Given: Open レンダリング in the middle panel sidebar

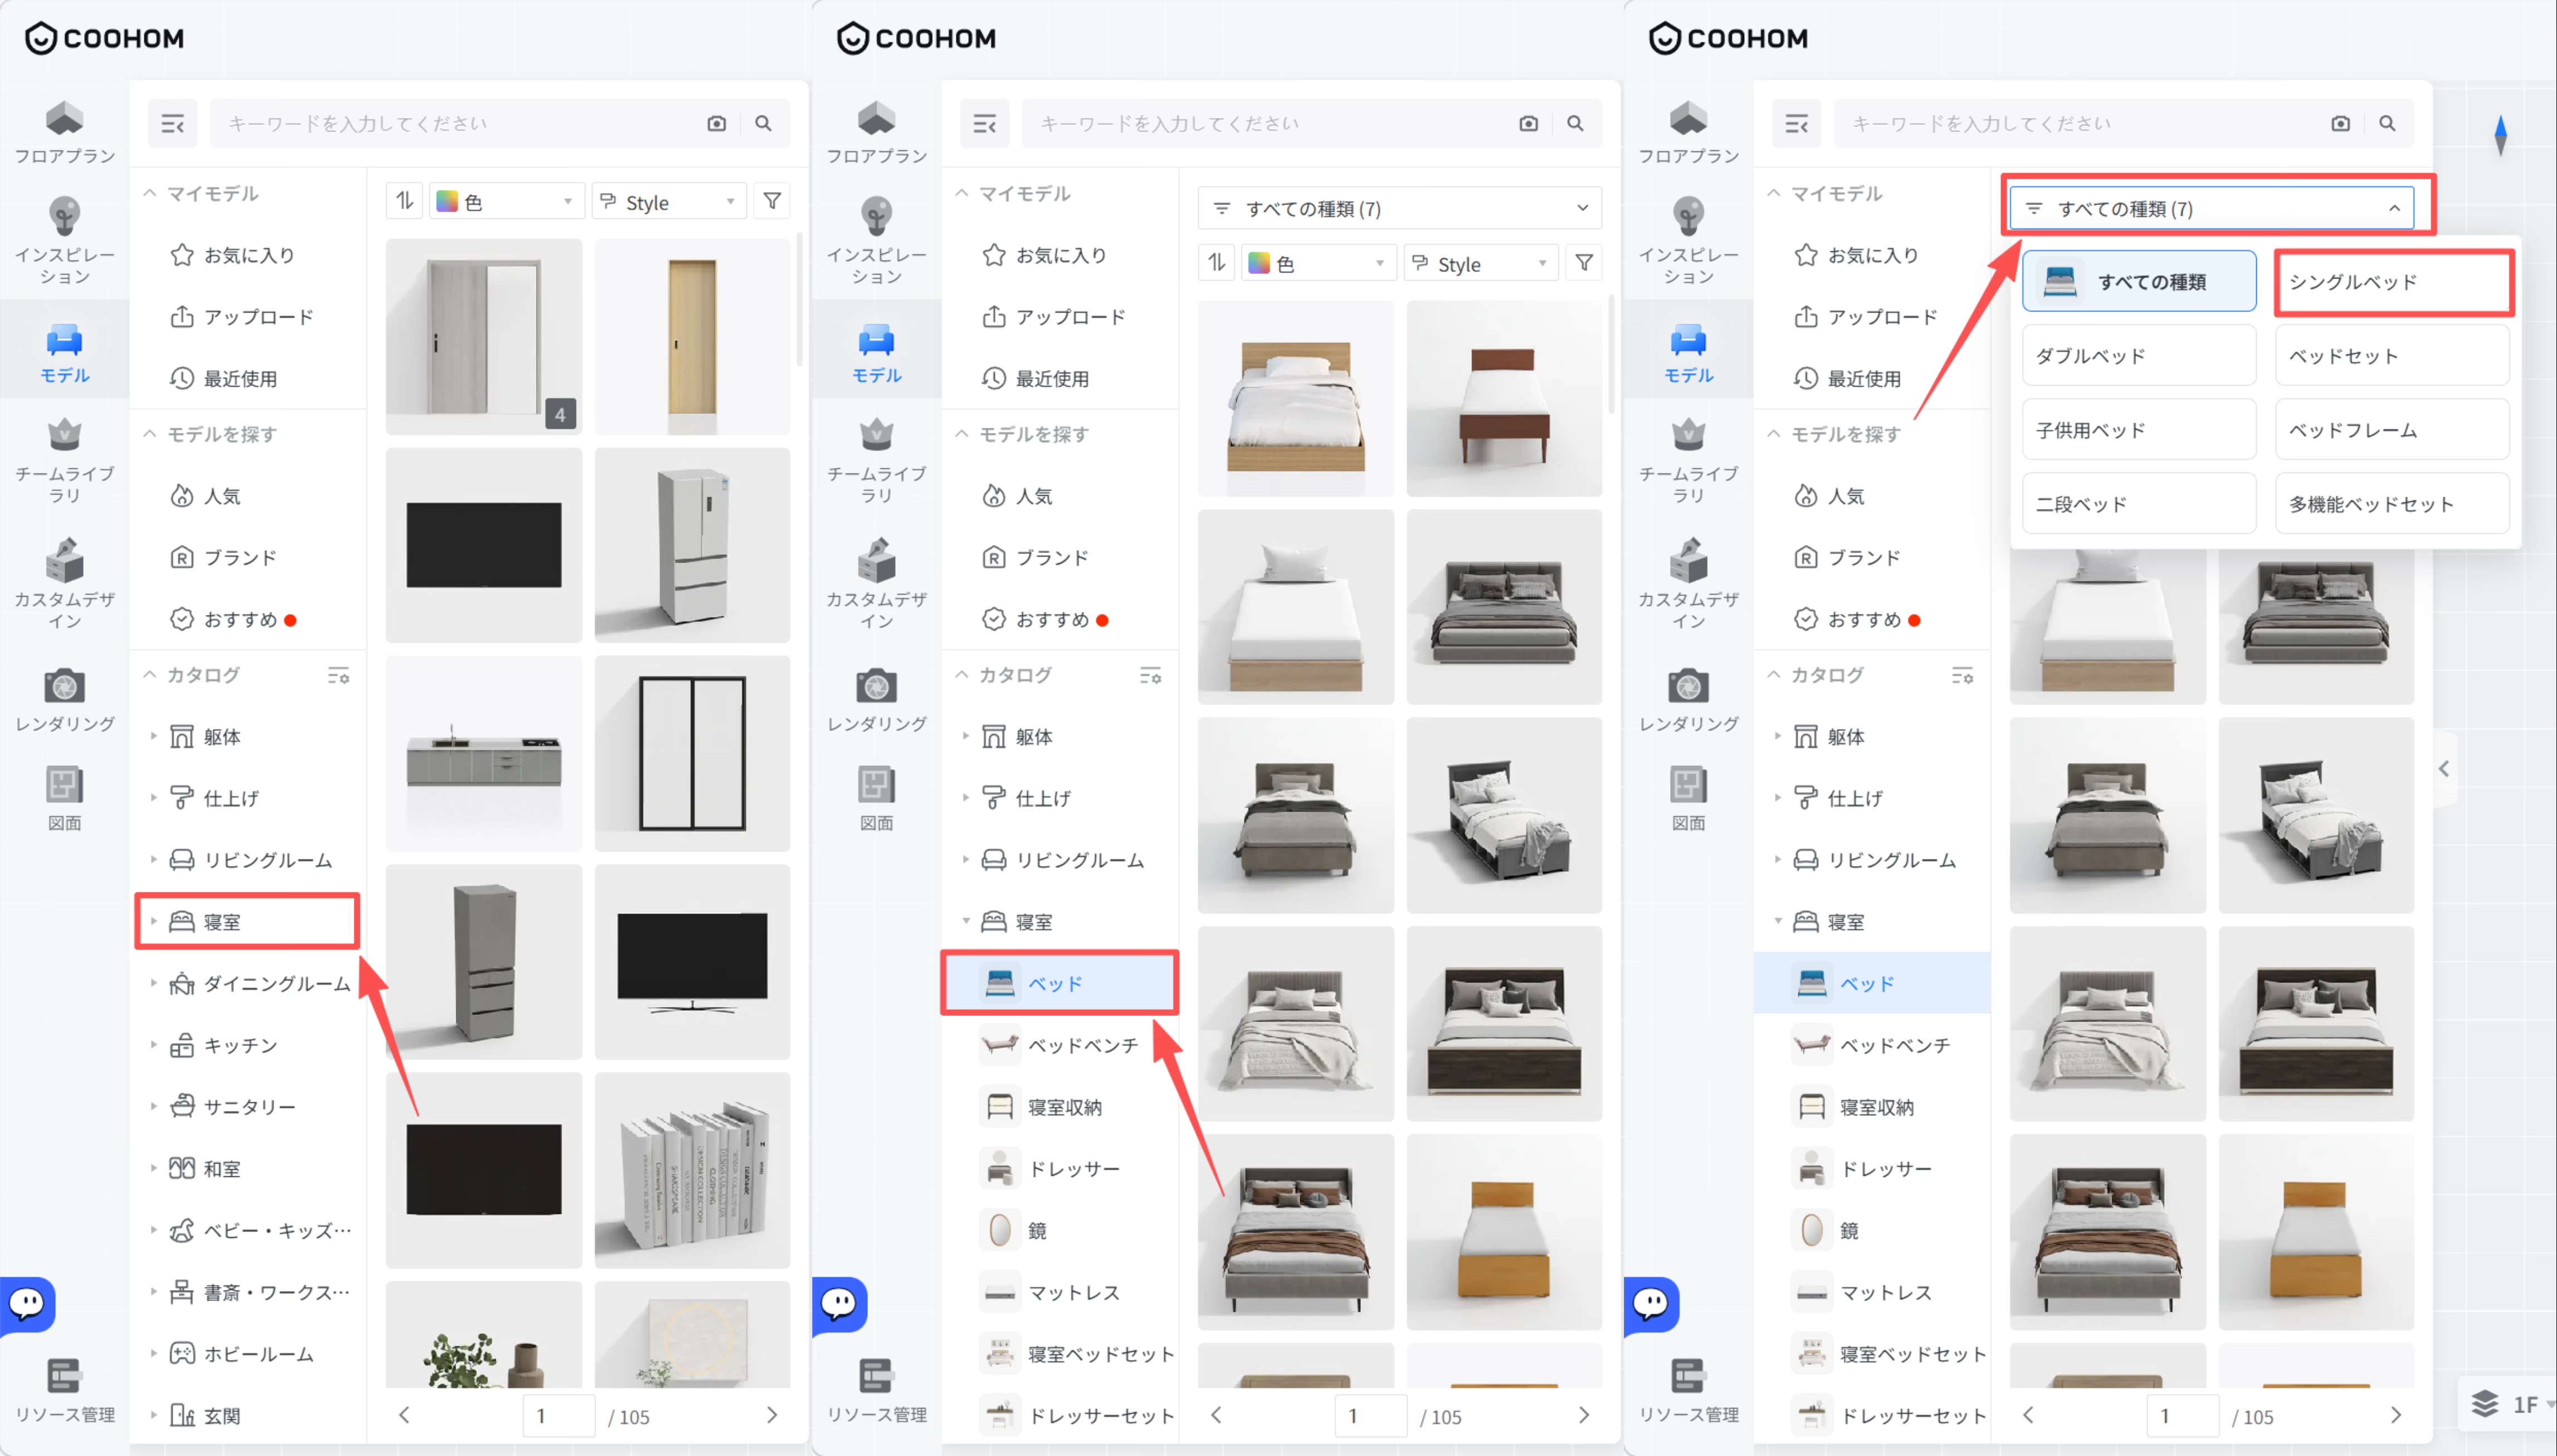Looking at the screenshot, I should pos(877,700).
